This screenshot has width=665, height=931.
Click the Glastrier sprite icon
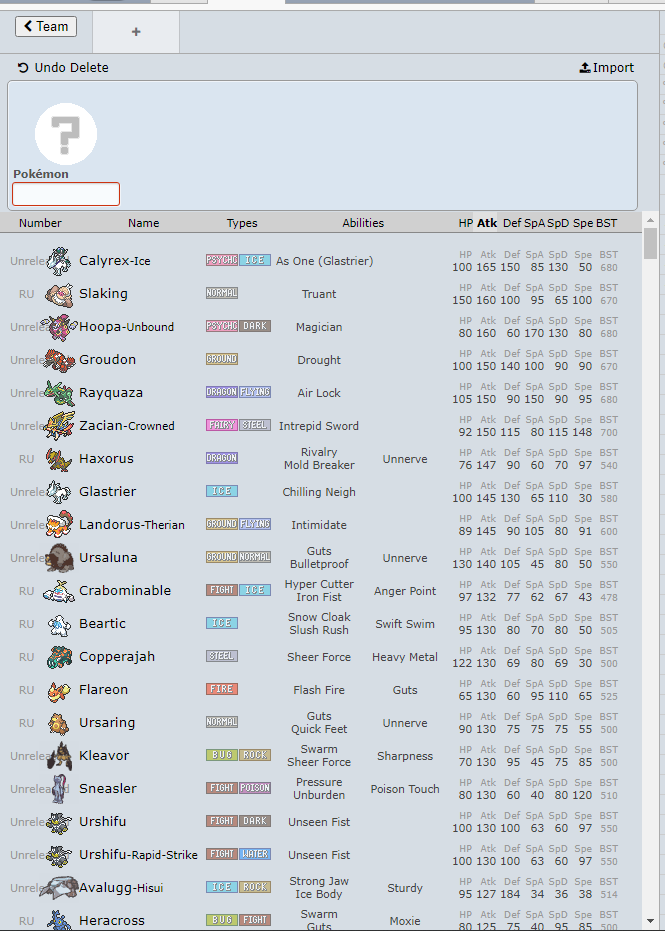(x=59, y=492)
